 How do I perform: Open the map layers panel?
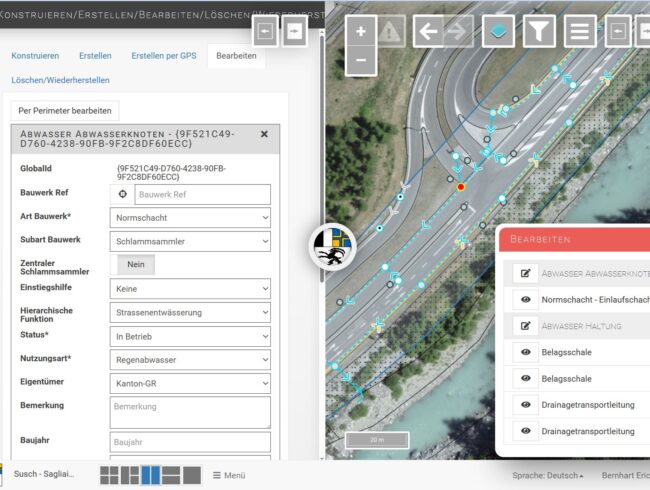click(500, 31)
